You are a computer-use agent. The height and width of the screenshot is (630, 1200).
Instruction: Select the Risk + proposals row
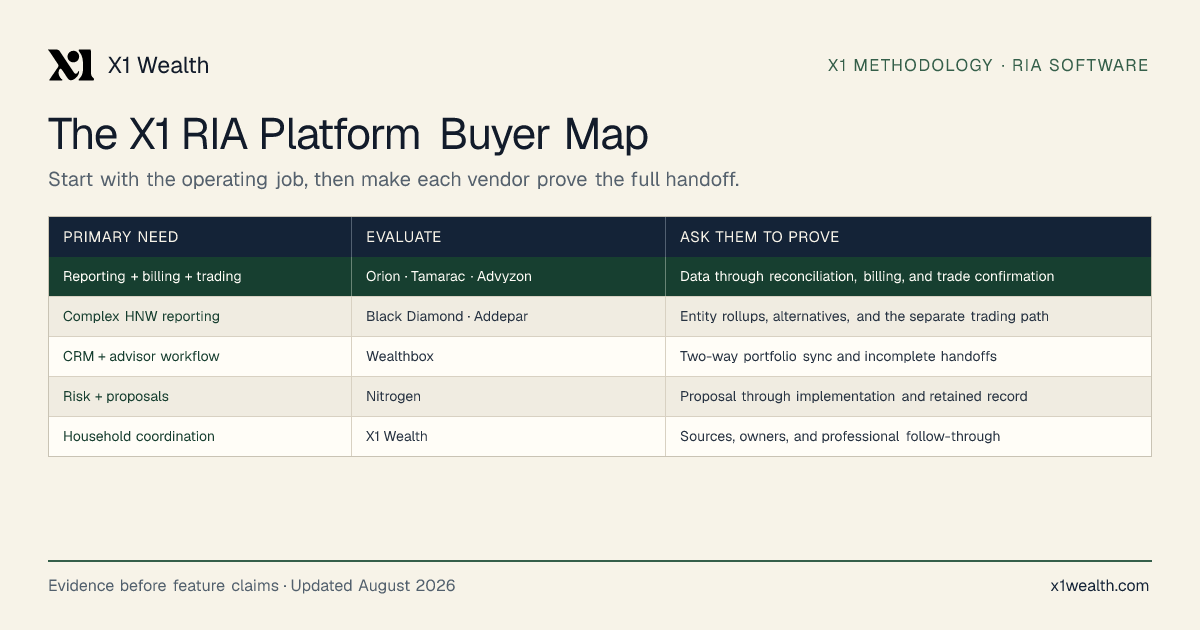[600, 396]
